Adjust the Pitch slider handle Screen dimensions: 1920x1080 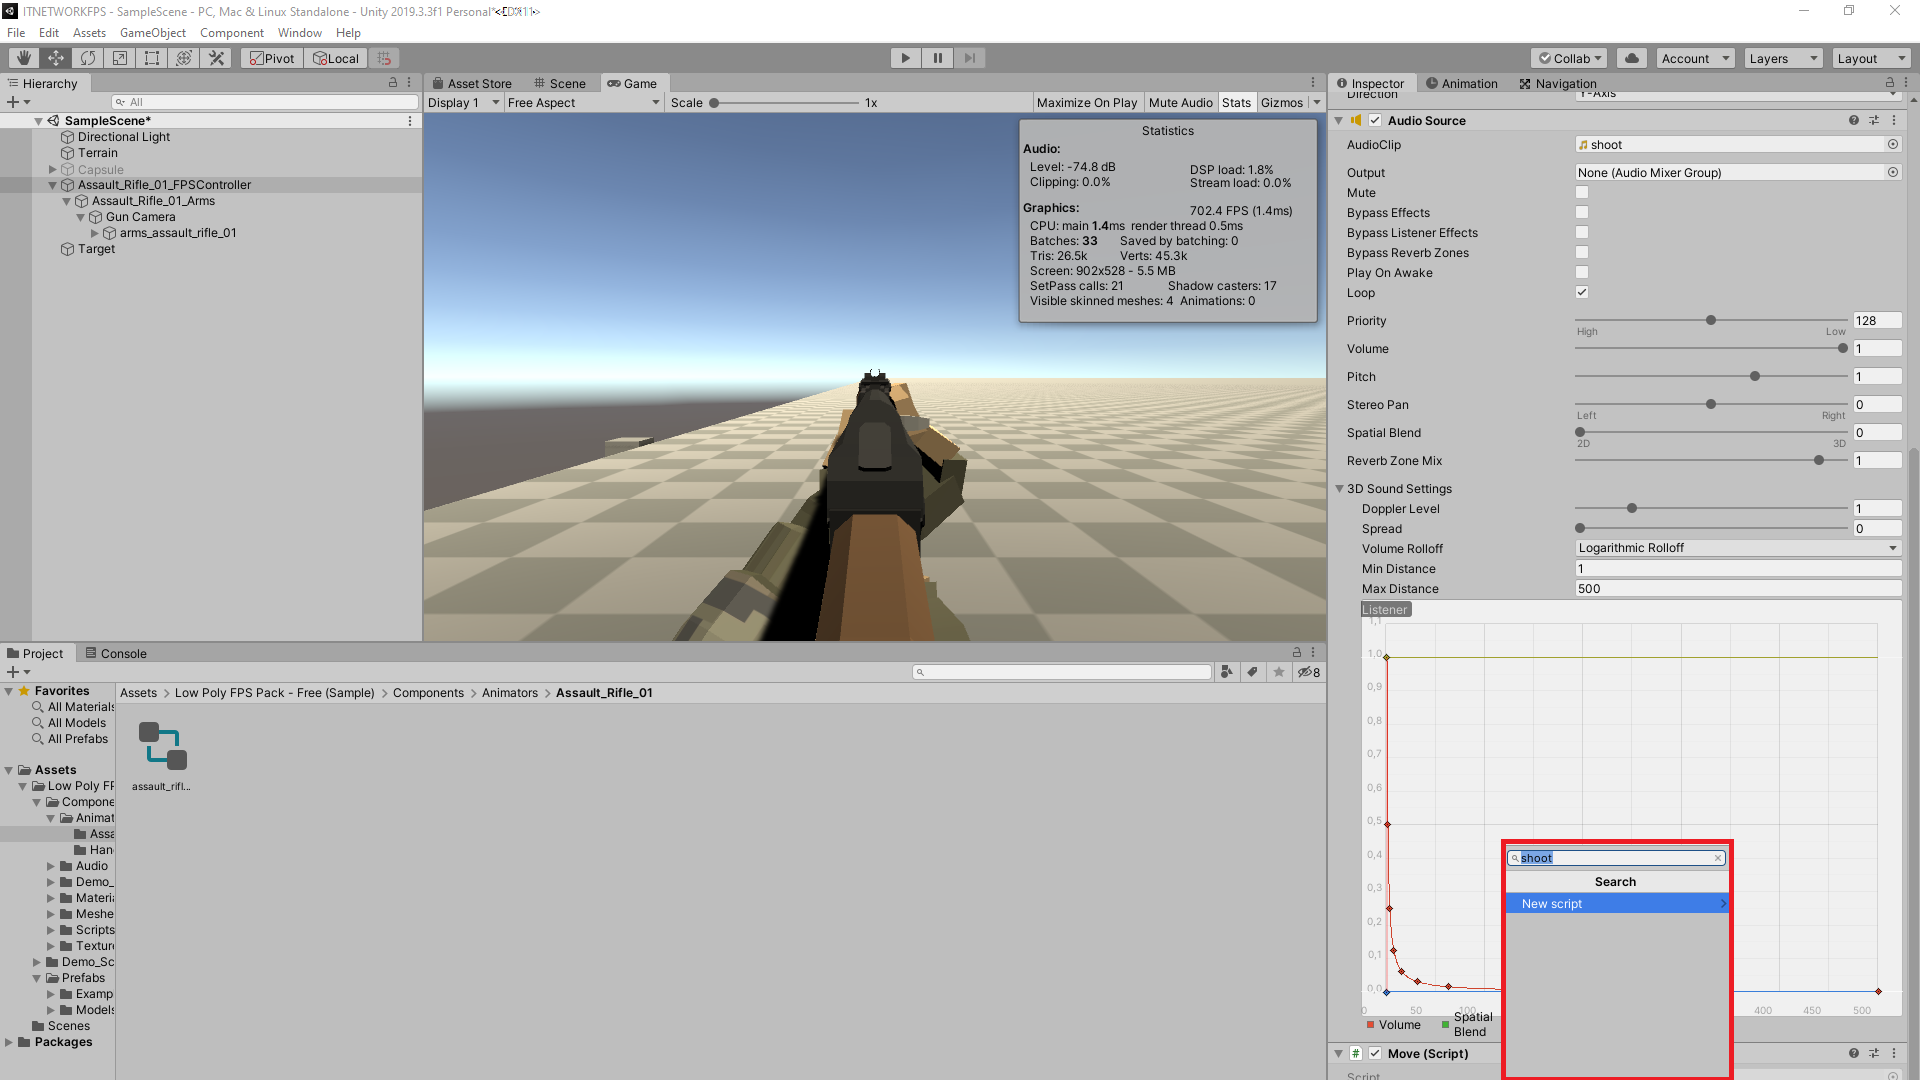point(1754,376)
